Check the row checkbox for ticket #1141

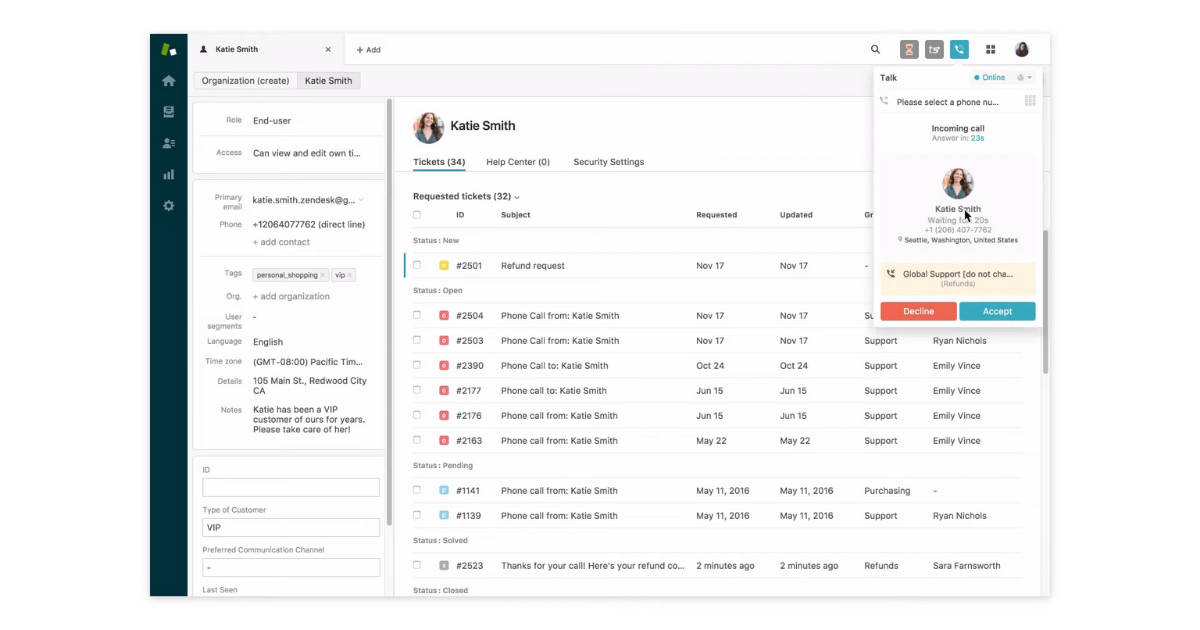[417, 490]
